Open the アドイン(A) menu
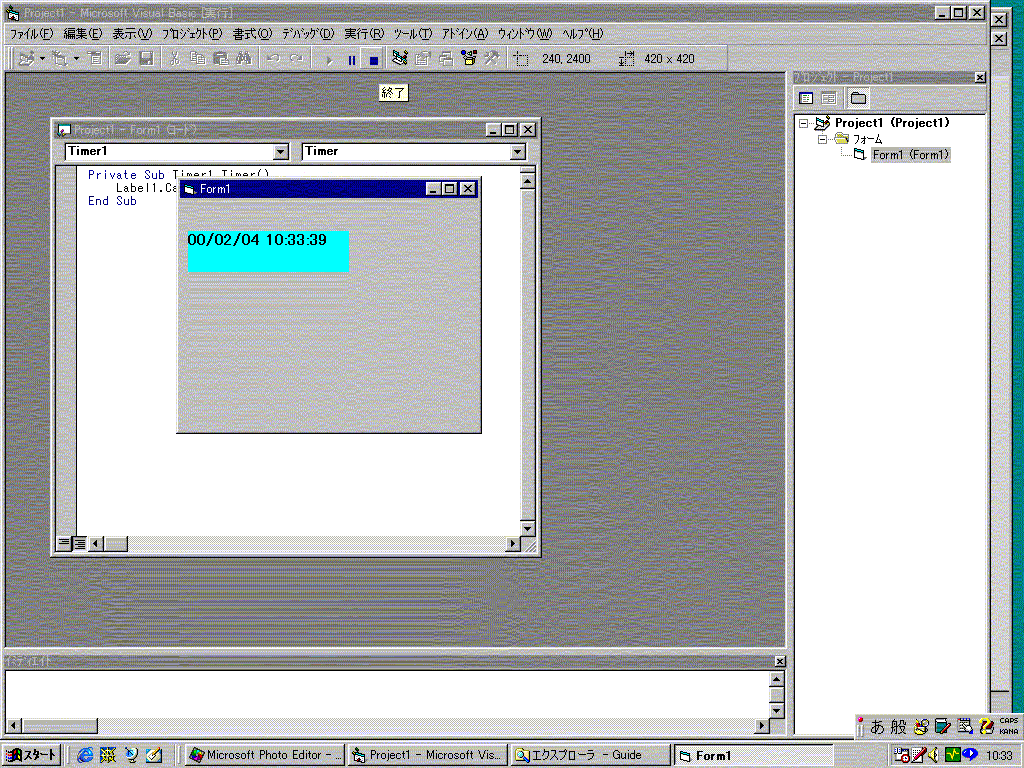Viewport: 1024px width, 768px height. click(x=464, y=34)
